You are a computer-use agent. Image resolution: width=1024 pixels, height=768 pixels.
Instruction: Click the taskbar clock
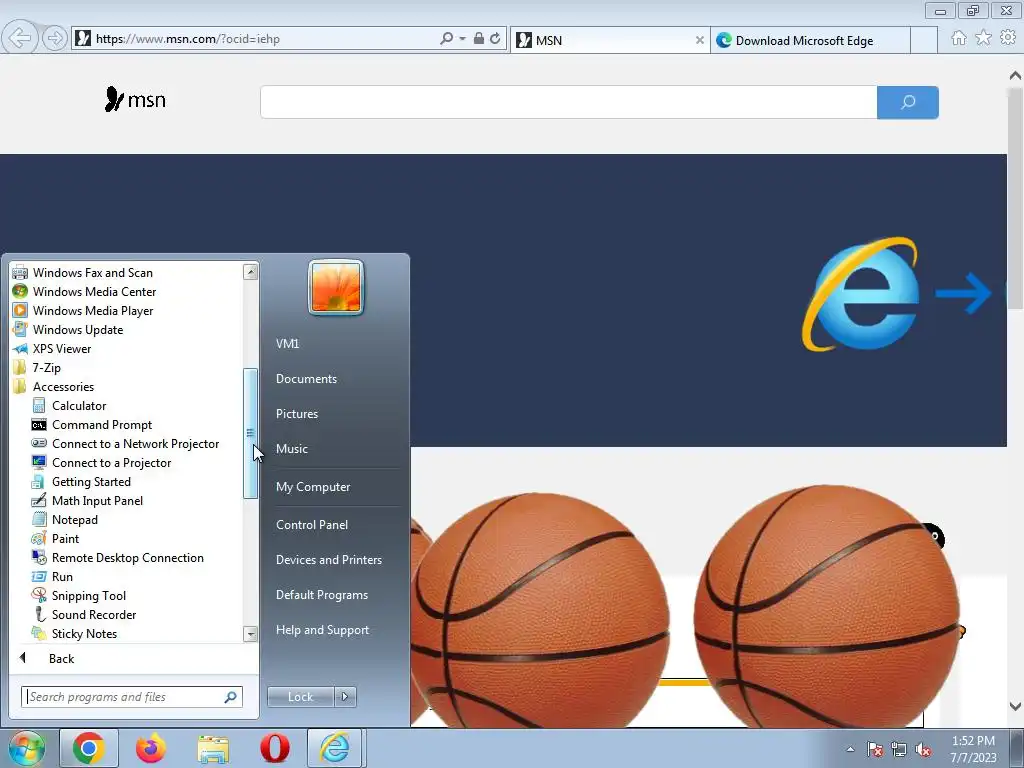[x=973, y=749]
